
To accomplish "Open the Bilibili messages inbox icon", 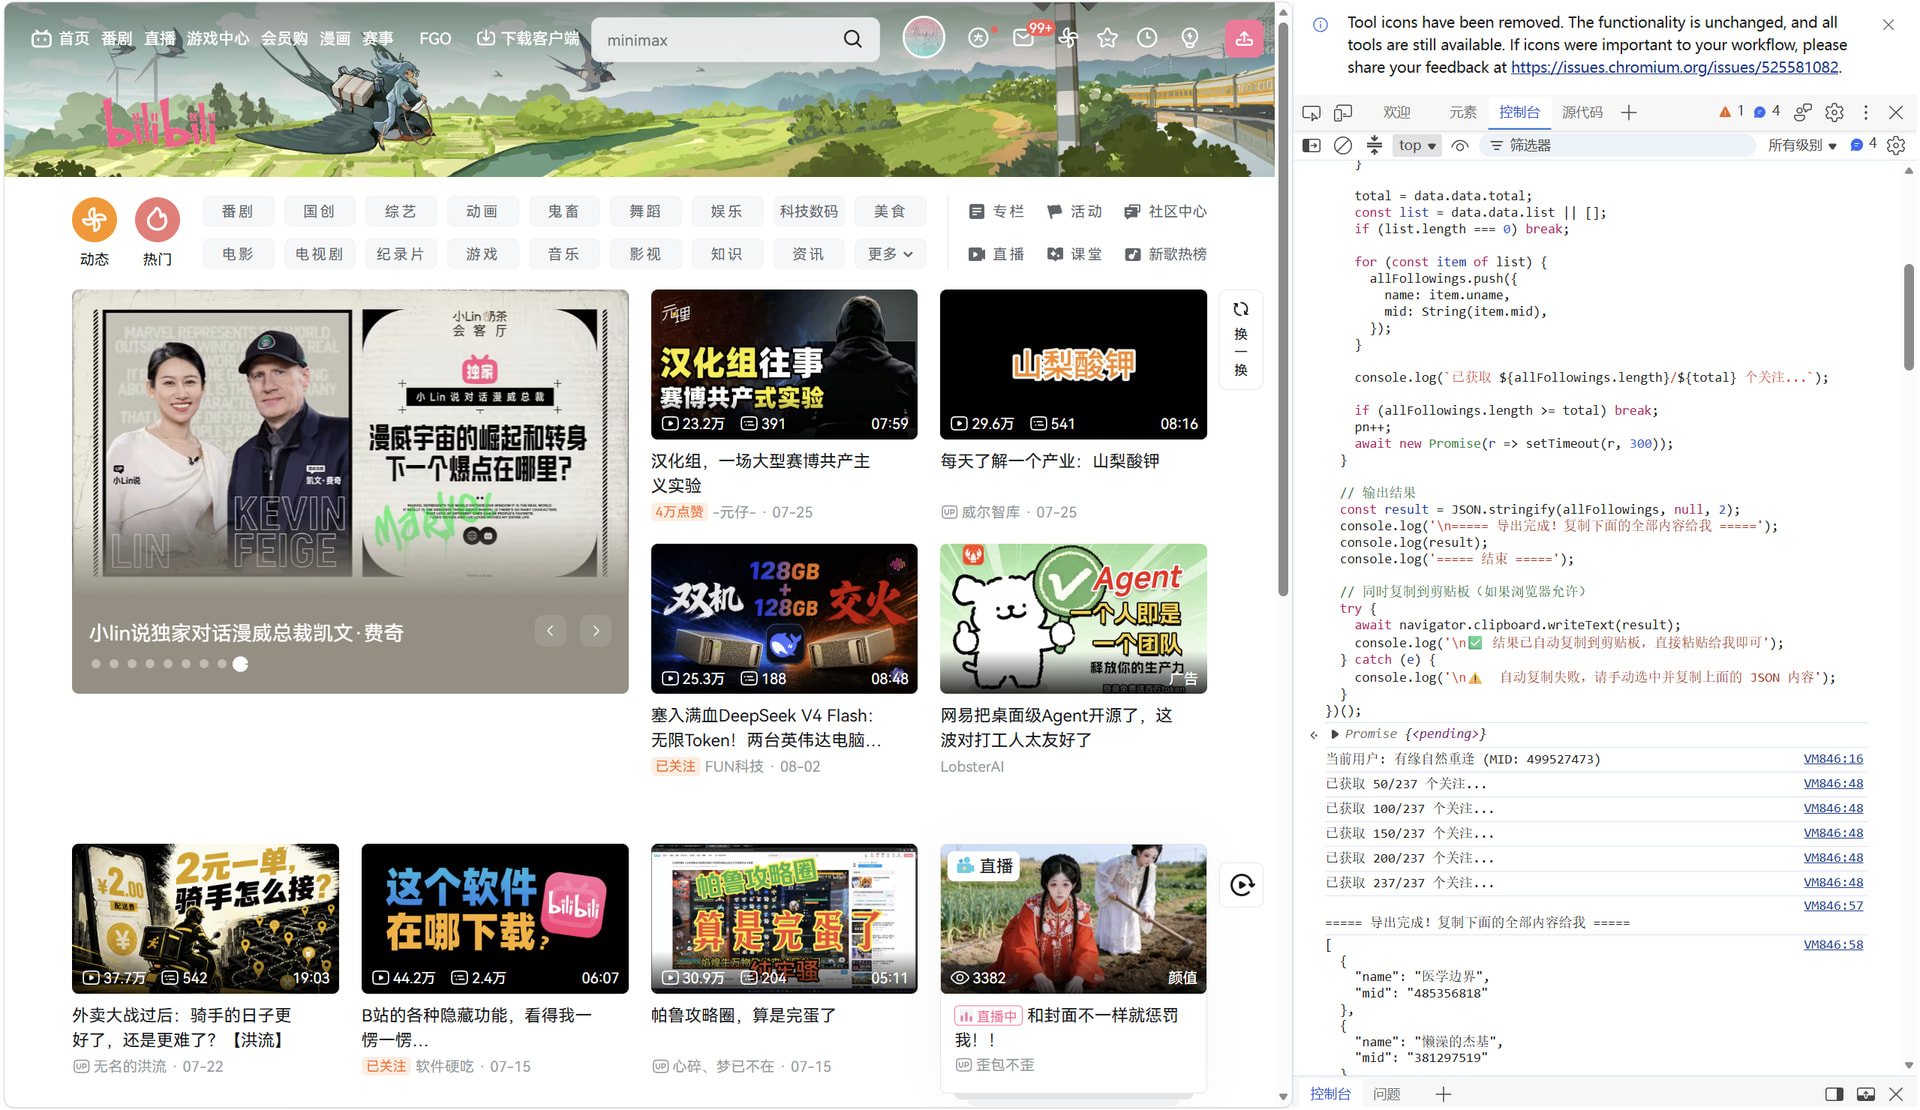I will [x=1023, y=38].
